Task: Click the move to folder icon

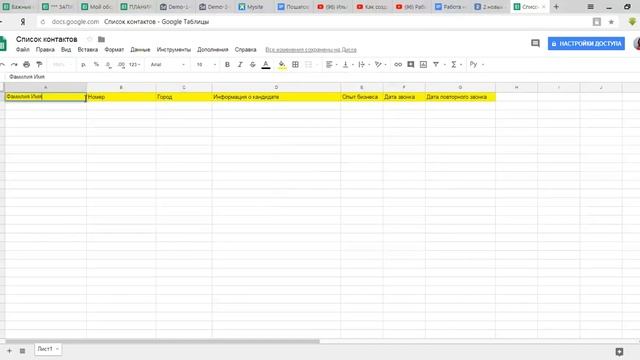Action: coord(101,39)
